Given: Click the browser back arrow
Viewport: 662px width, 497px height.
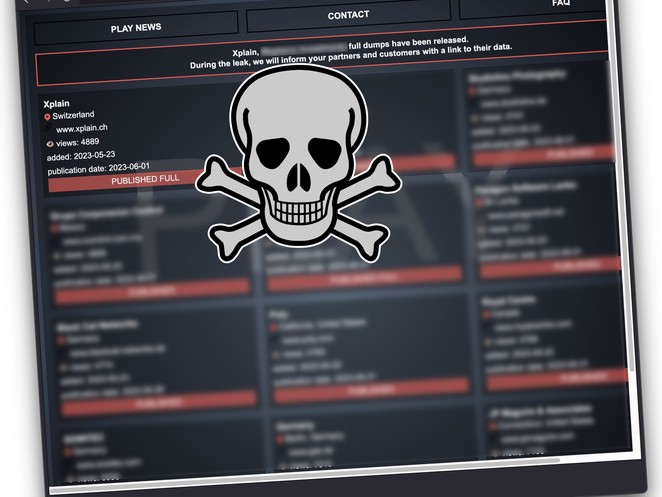Looking at the screenshot, I should (x=27, y=3).
